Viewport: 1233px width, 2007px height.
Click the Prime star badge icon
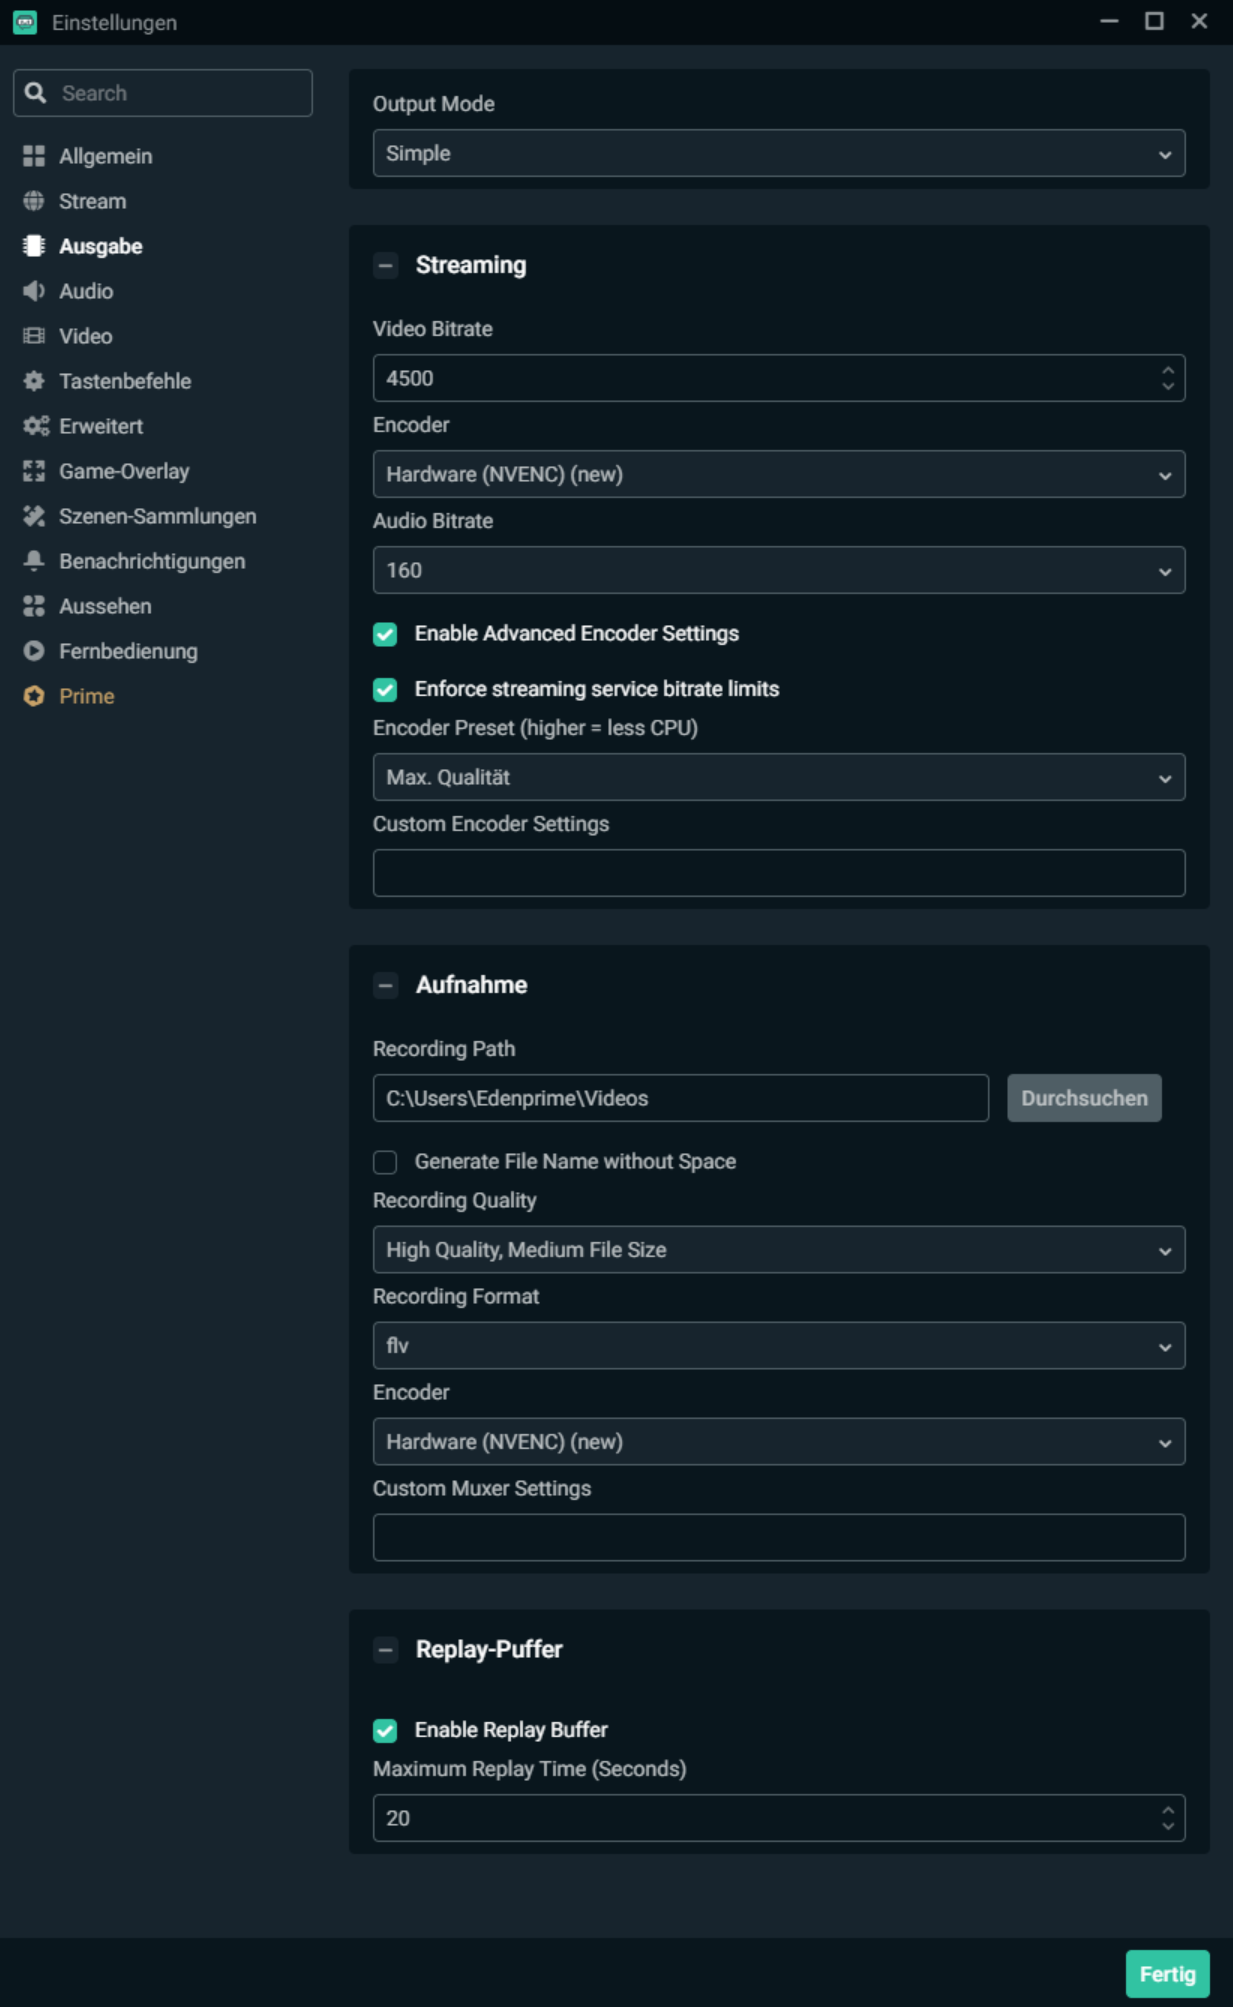34,696
